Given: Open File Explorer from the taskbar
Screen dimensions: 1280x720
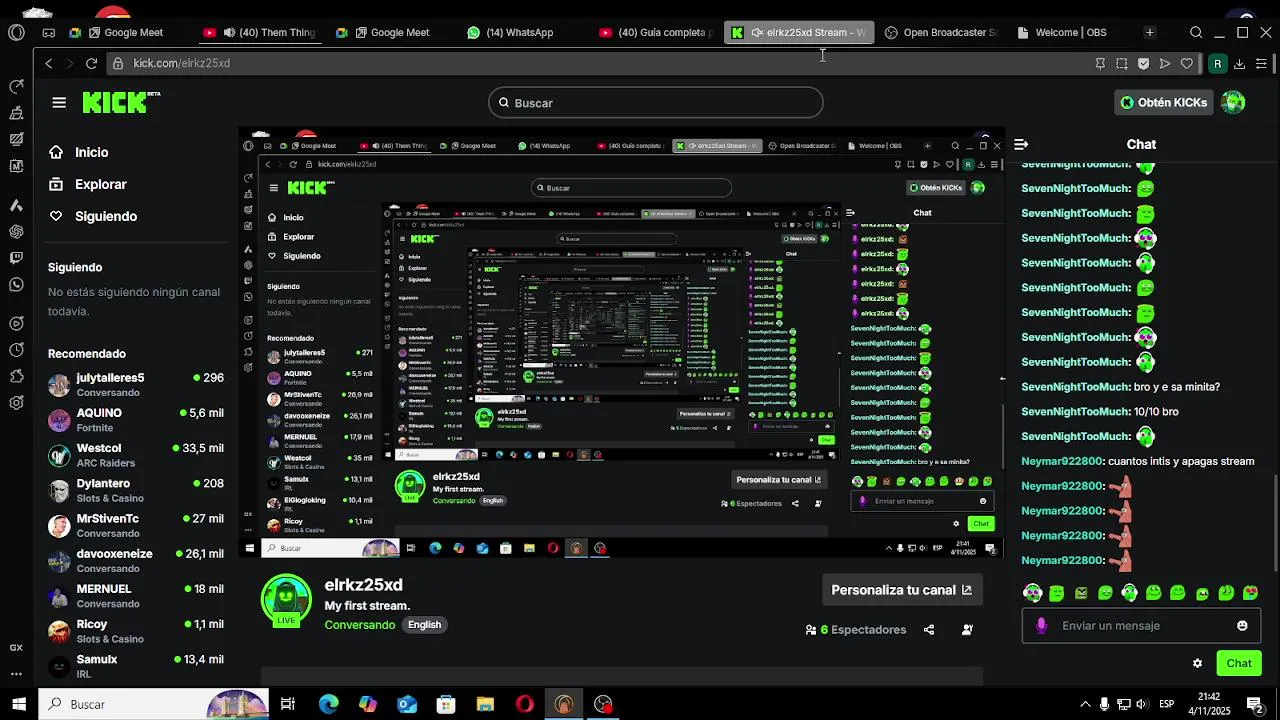Looking at the screenshot, I should (x=485, y=704).
